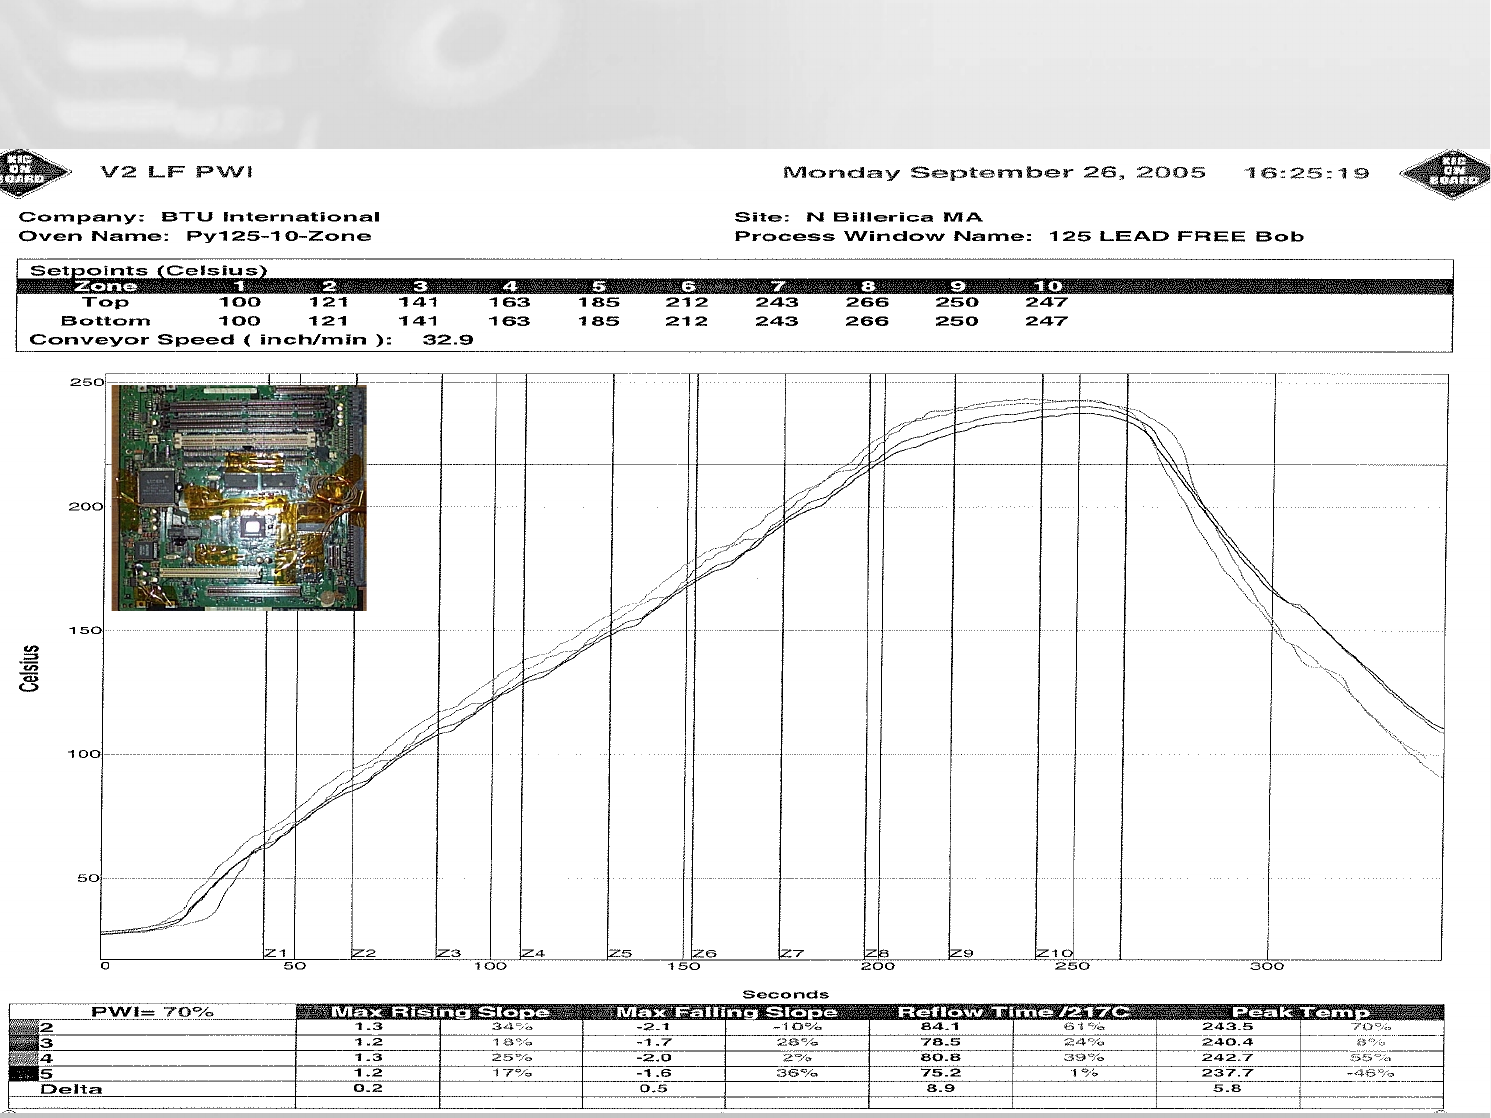The height and width of the screenshot is (1118, 1491).
Task: Click the Z10 zone marker on chart
Action: coord(1054,953)
